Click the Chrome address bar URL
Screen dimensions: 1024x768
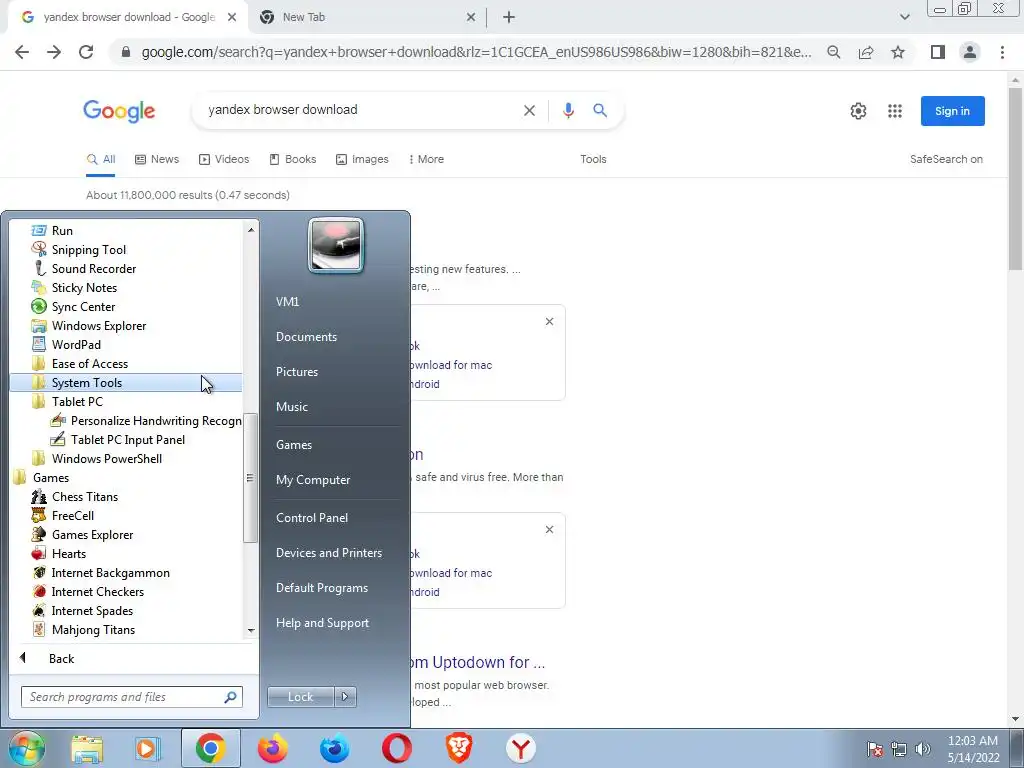(x=476, y=52)
